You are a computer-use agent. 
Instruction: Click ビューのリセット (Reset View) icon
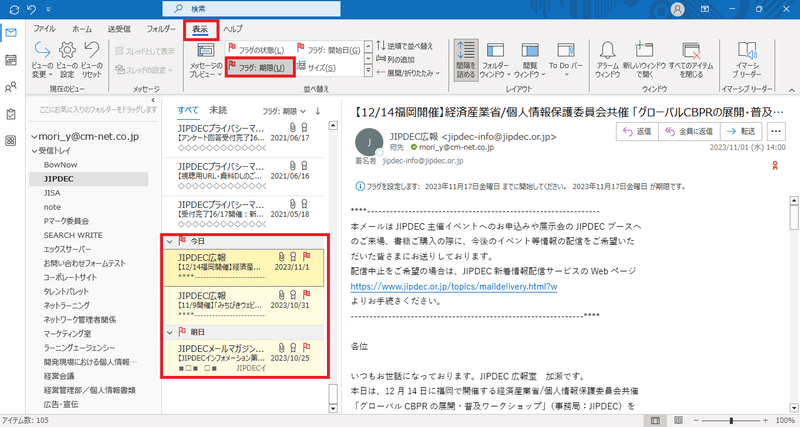(x=92, y=60)
